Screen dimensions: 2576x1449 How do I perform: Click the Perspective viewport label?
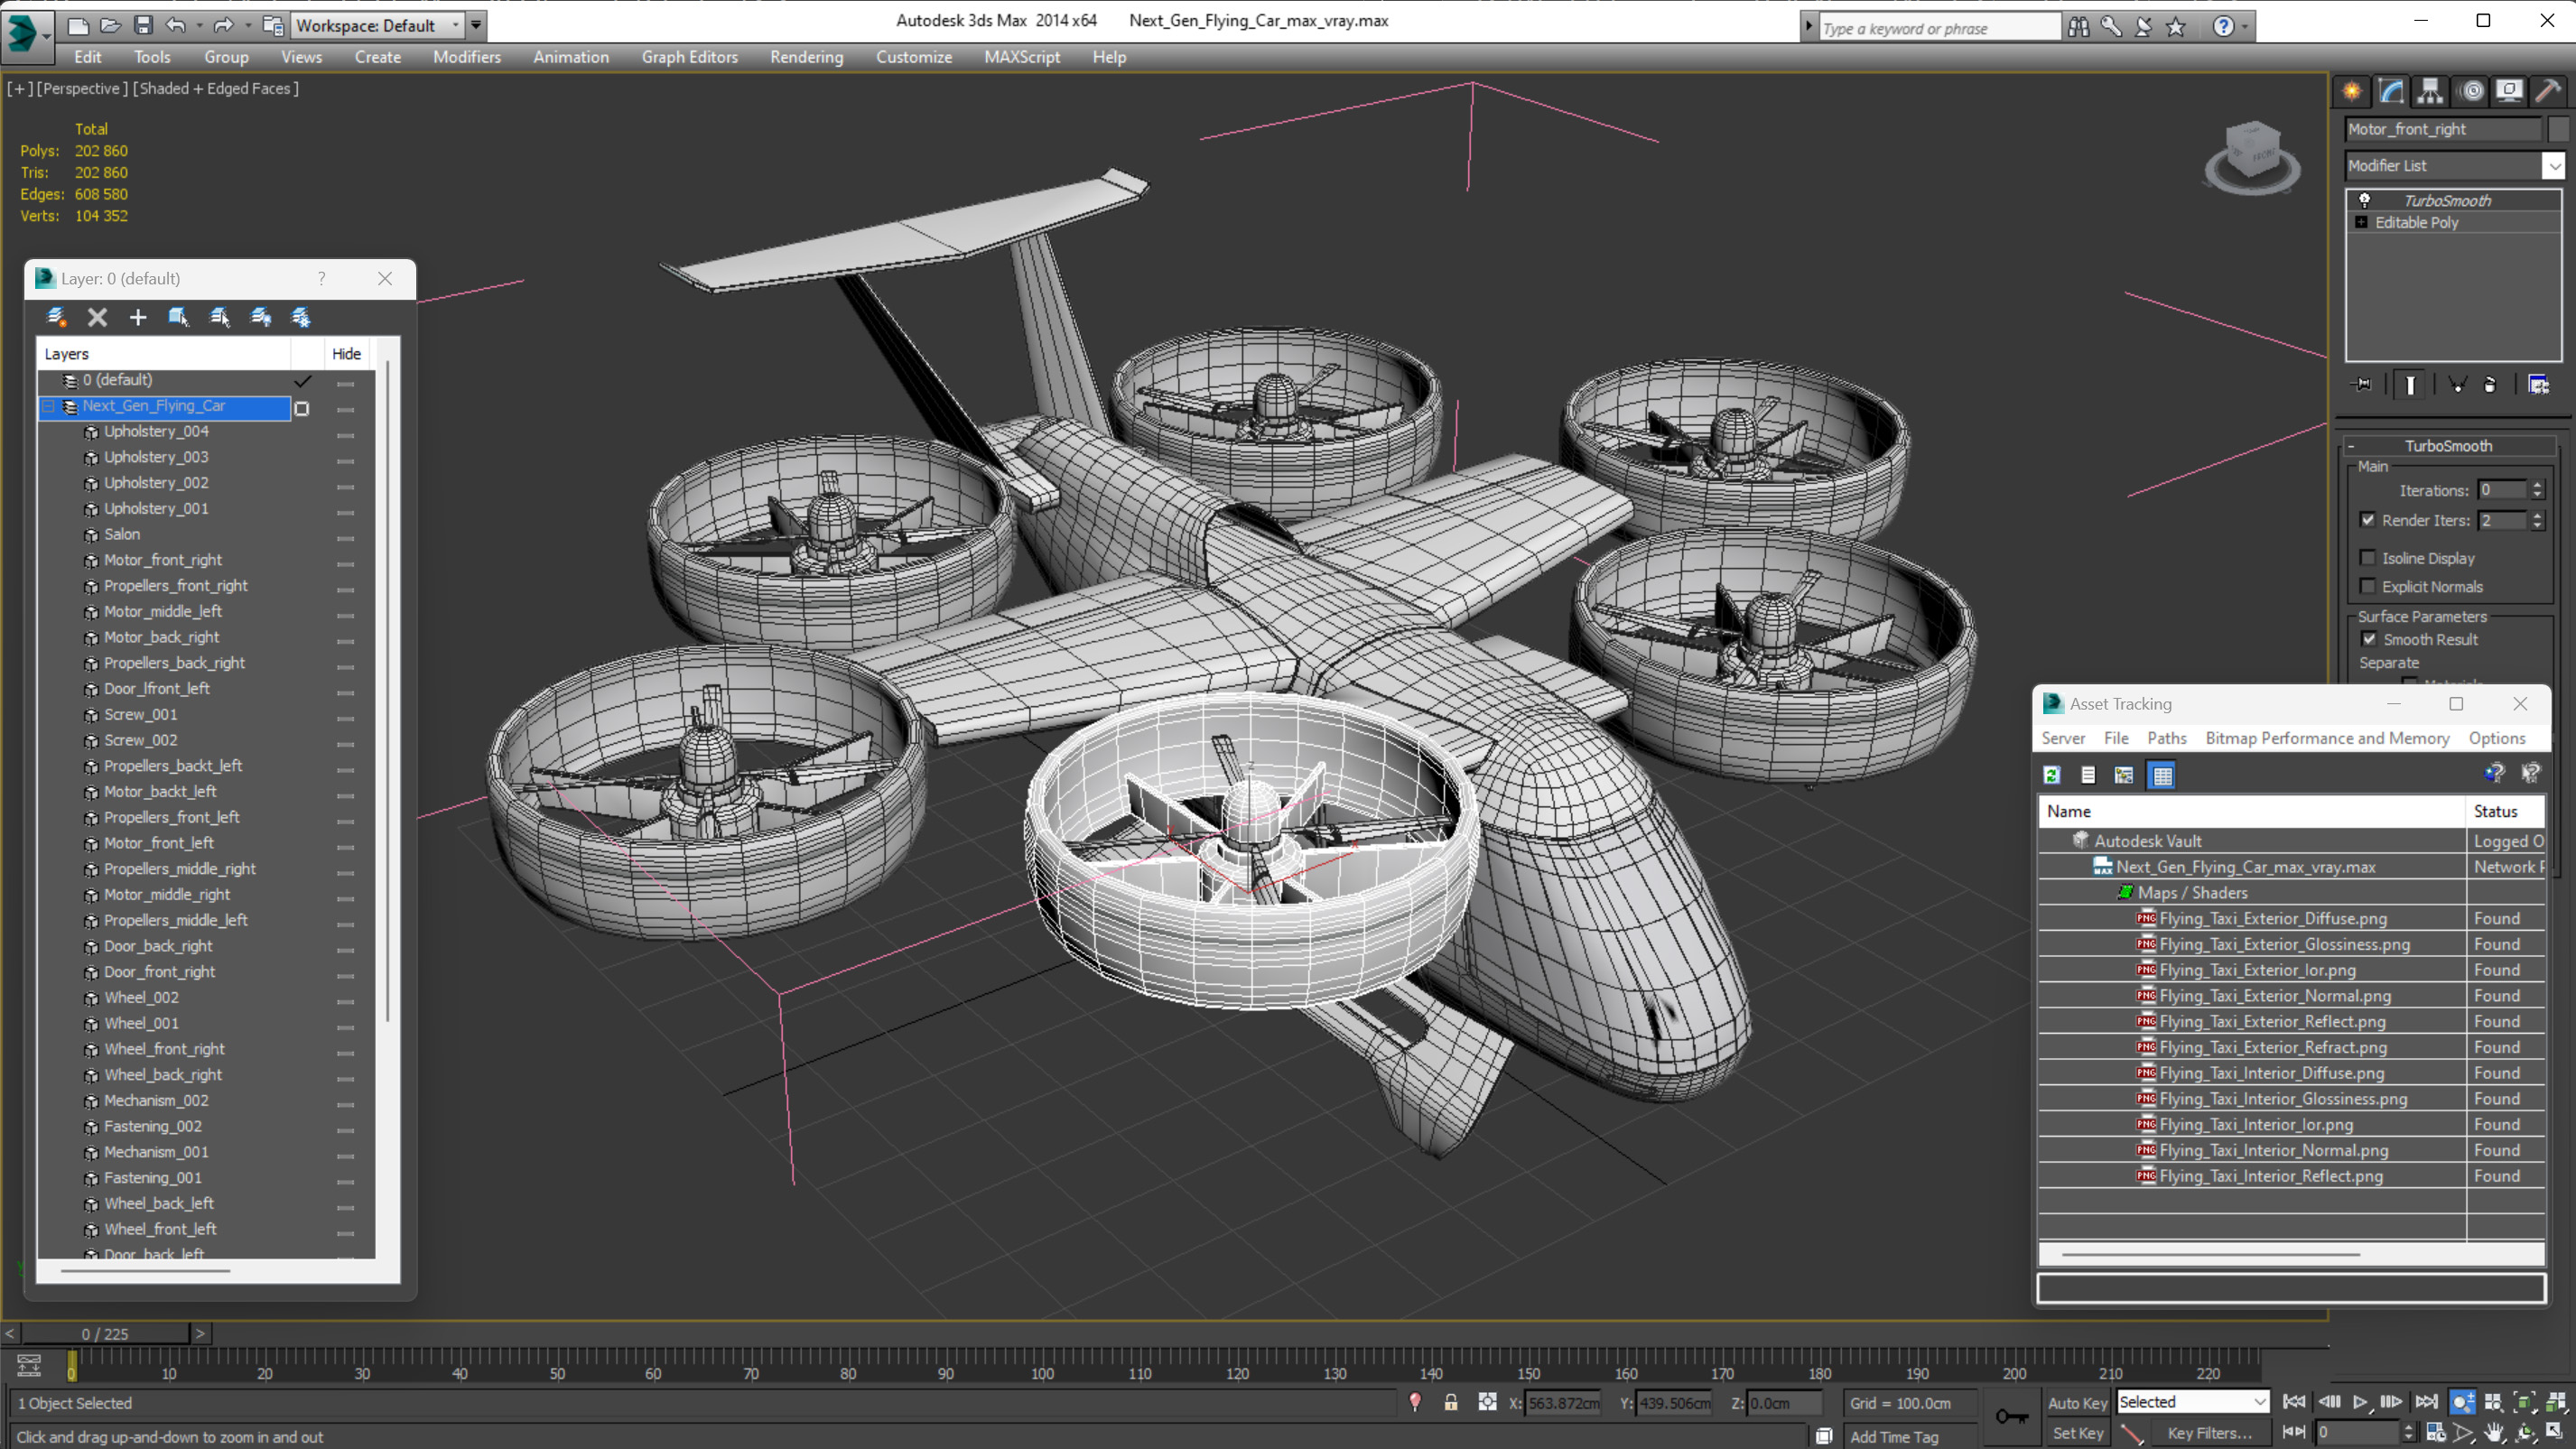(82, 88)
